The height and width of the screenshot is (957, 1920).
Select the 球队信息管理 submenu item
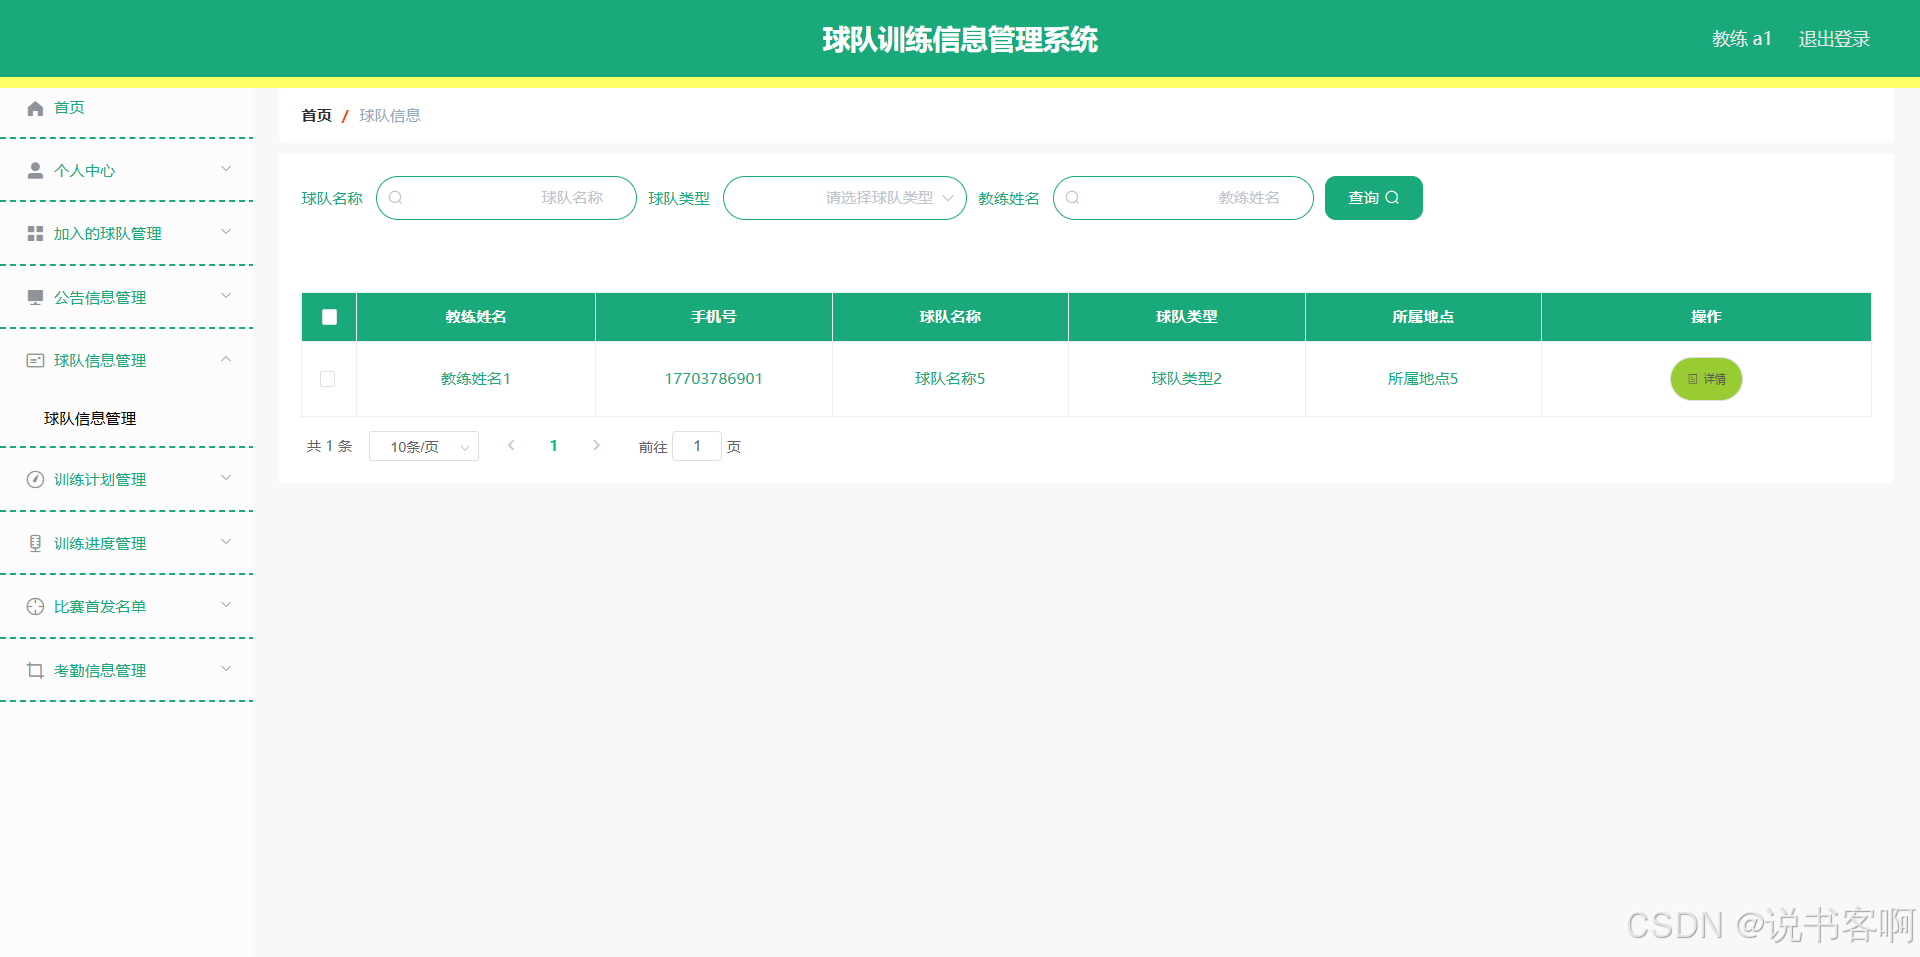click(90, 419)
